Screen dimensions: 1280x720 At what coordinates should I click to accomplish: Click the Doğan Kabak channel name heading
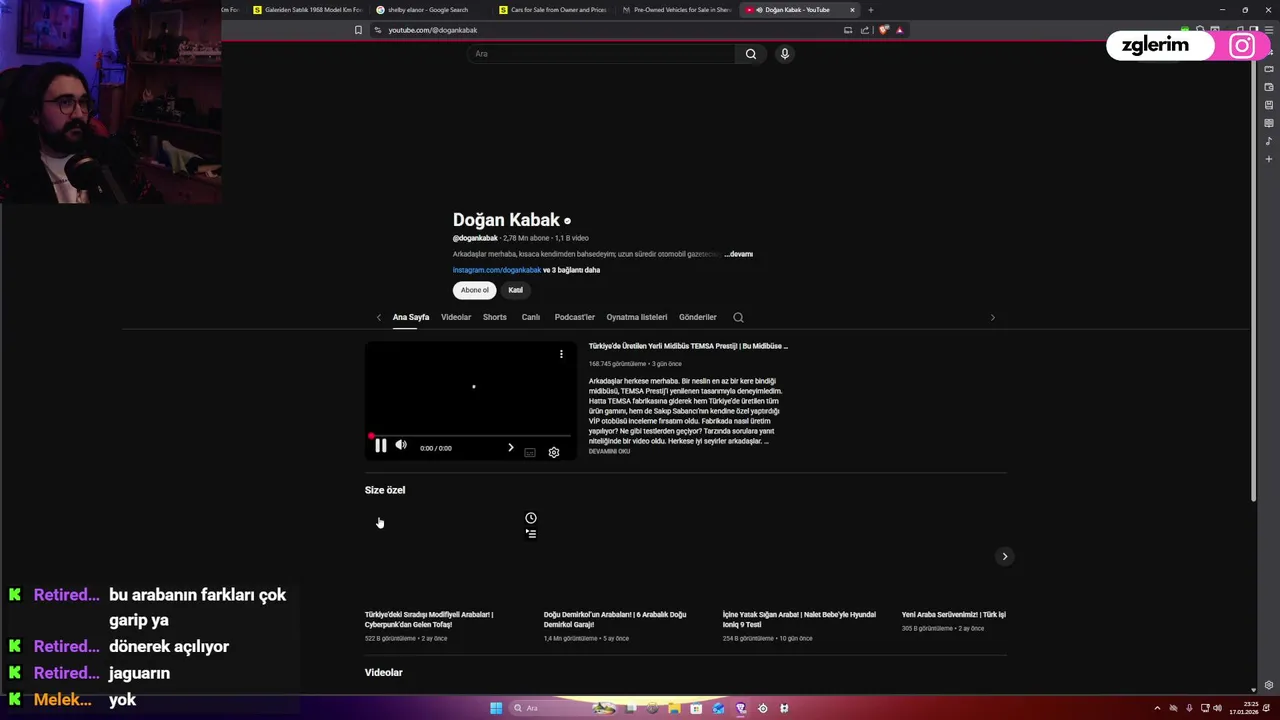[506, 220]
